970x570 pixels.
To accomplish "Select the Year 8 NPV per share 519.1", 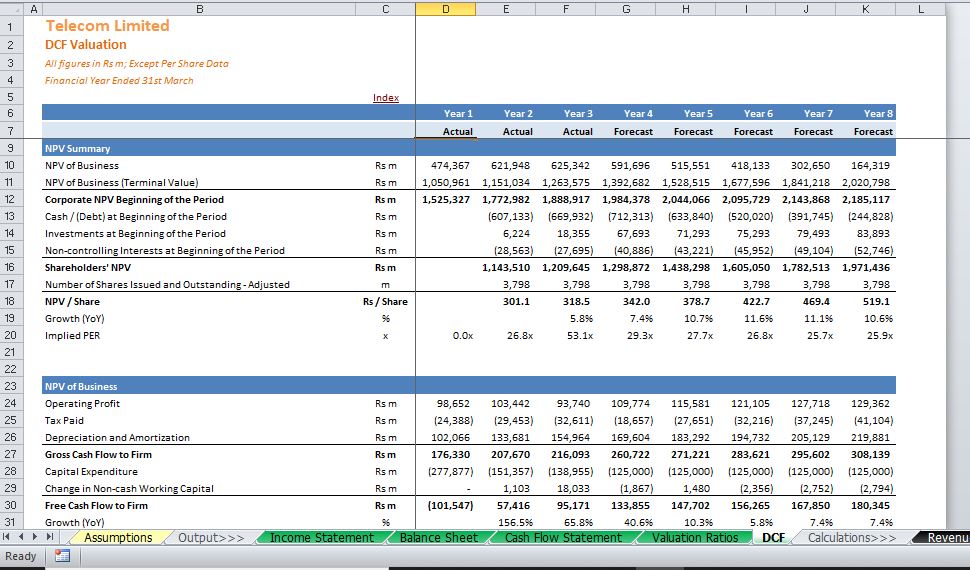I will coord(877,301).
